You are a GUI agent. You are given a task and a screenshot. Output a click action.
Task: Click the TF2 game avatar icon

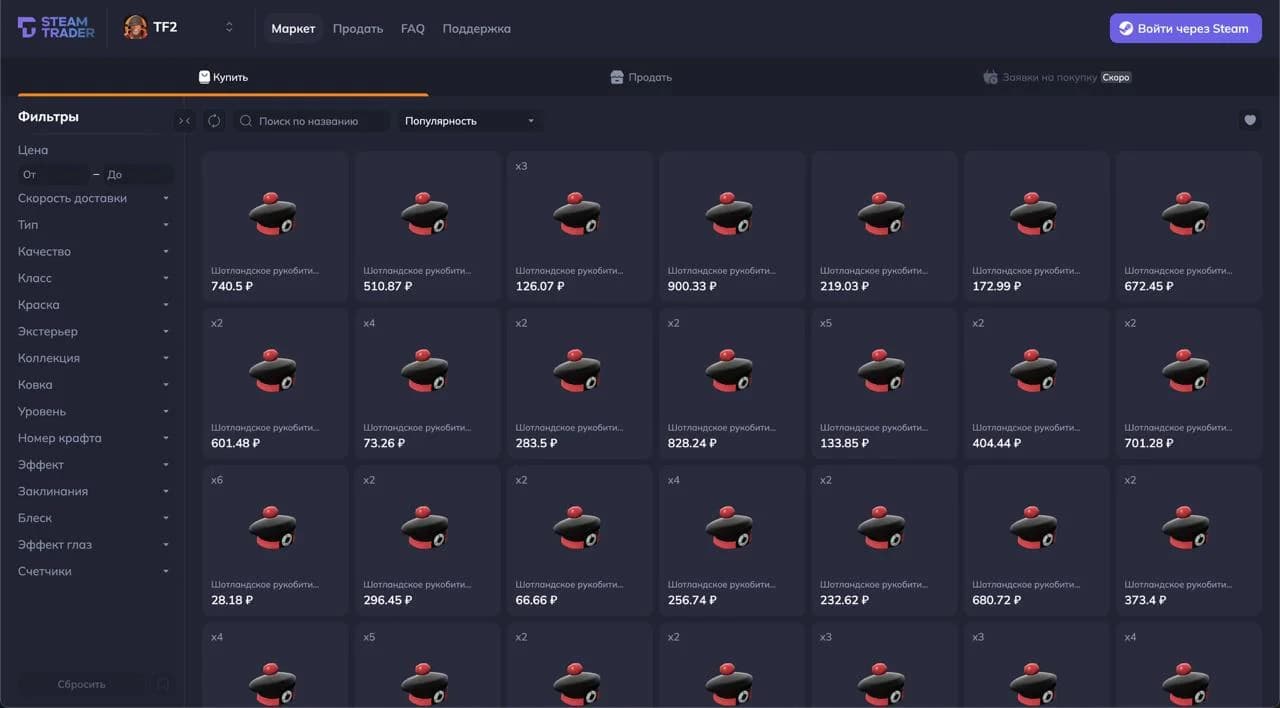click(136, 28)
